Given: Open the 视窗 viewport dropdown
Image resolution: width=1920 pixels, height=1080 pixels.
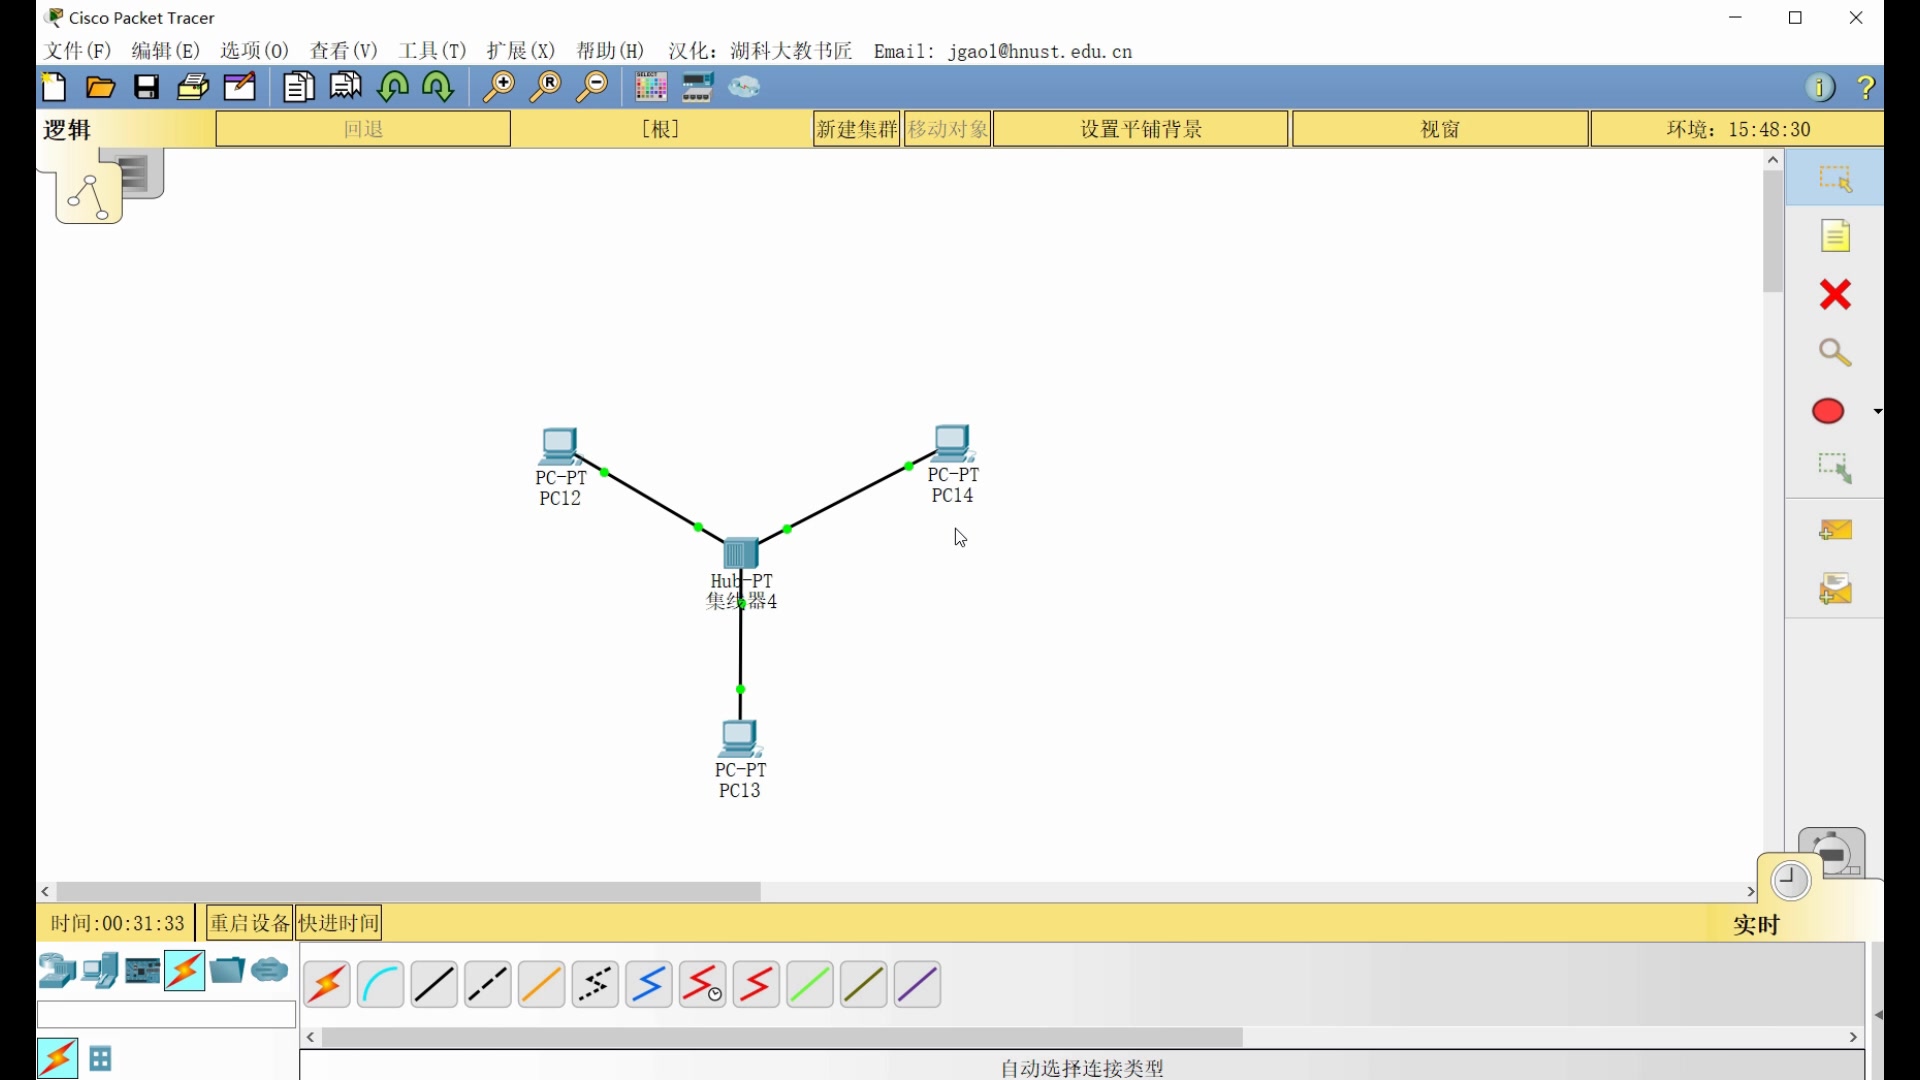Looking at the screenshot, I should point(1440,129).
